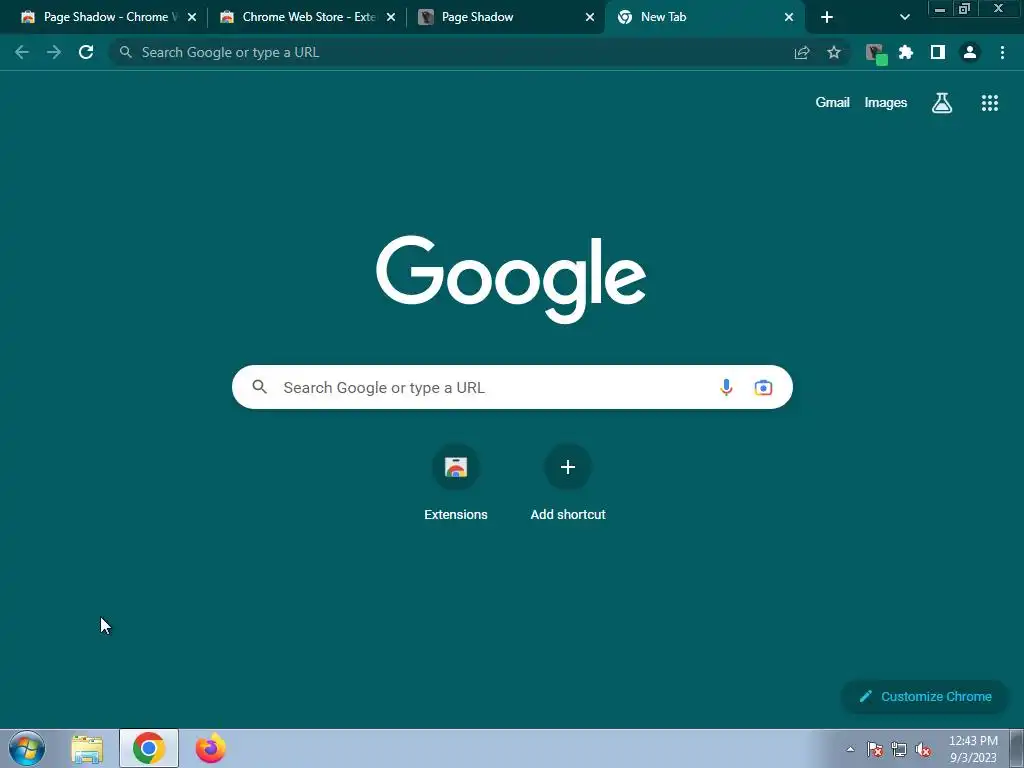The width and height of the screenshot is (1024, 768).
Task: Start voice search with the microphone
Action: [726, 387]
